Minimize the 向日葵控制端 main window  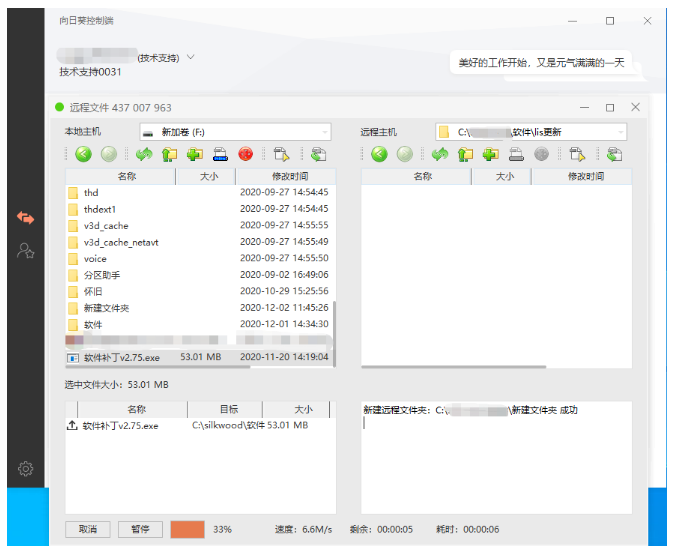click(572, 21)
